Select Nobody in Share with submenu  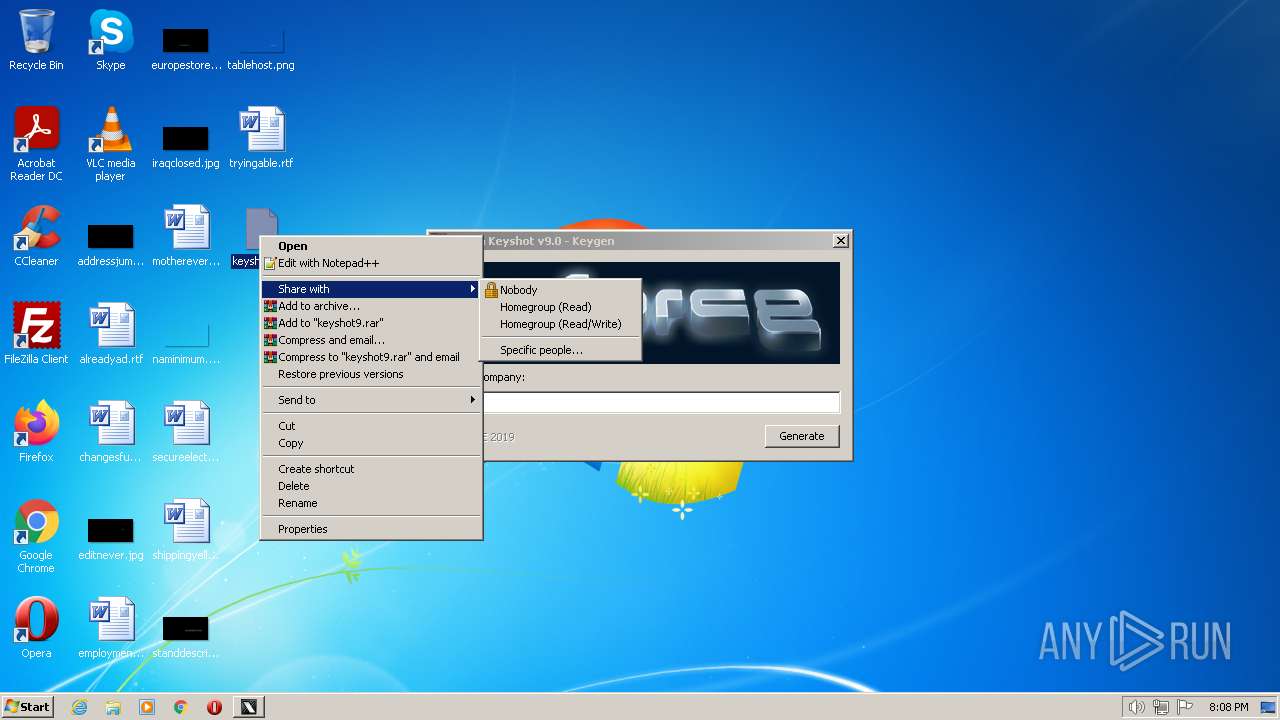pos(560,290)
